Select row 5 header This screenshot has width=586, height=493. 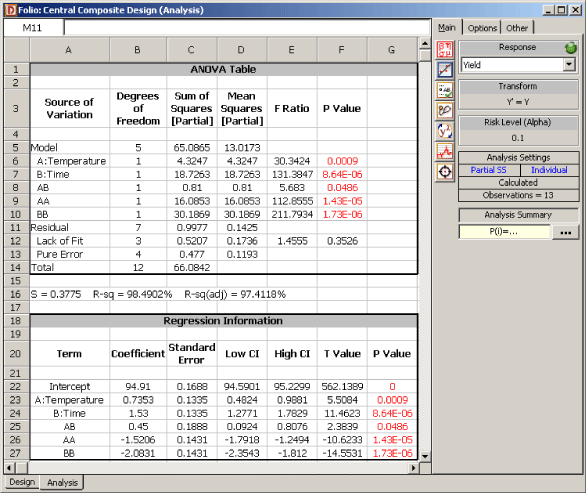coord(16,148)
